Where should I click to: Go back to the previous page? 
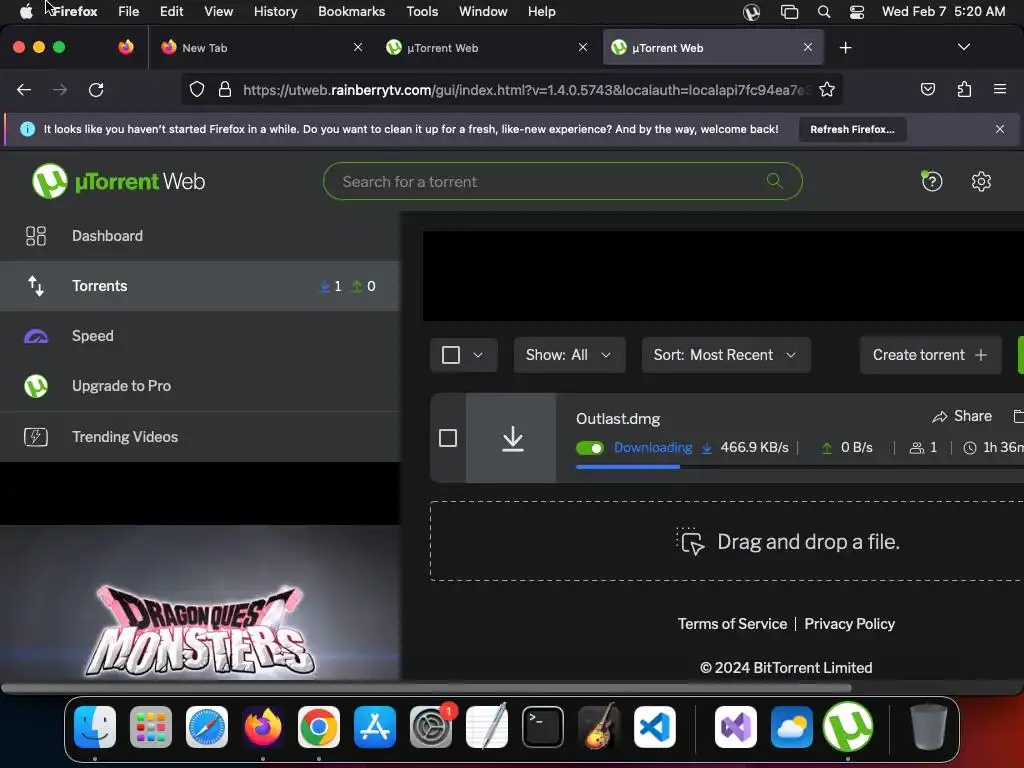(x=24, y=89)
